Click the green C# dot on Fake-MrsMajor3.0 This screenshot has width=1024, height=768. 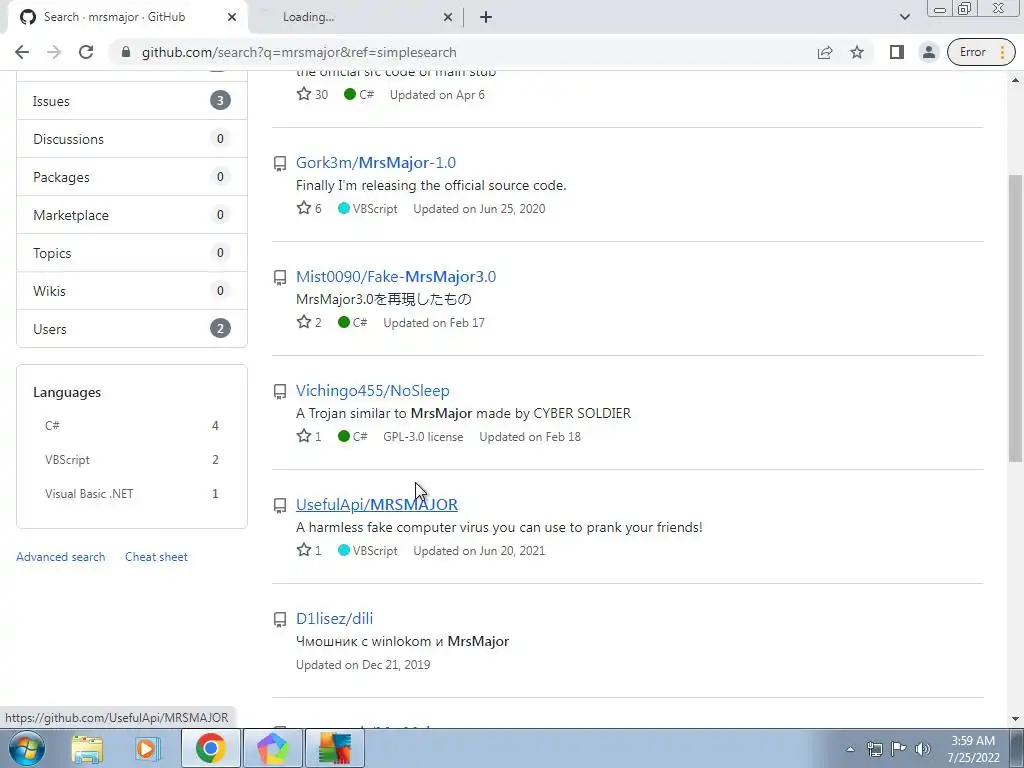pyautogui.click(x=344, y=322)
